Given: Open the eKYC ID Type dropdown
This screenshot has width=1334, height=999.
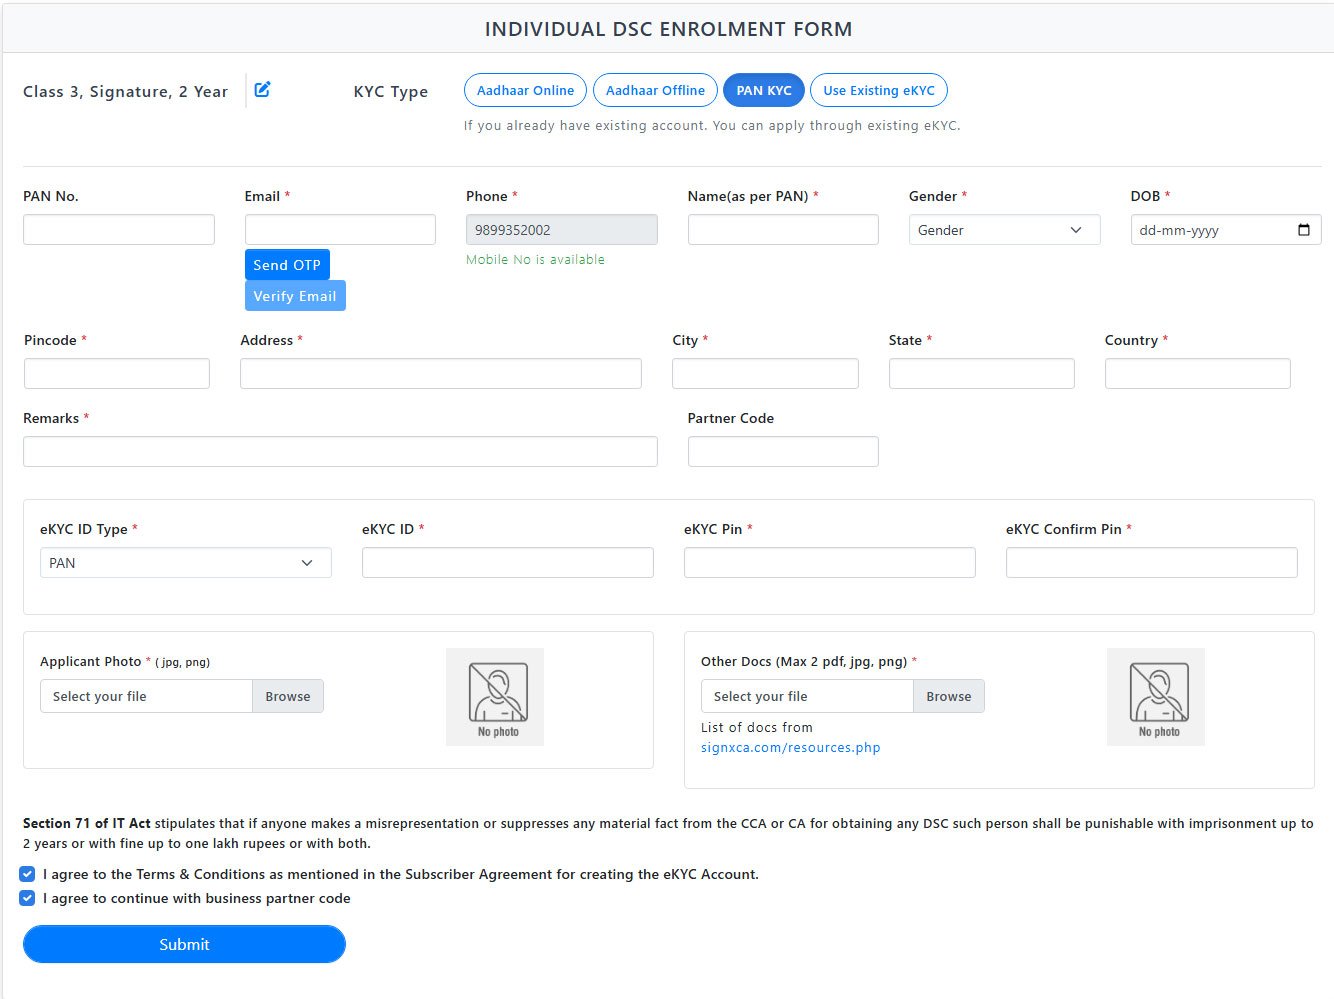Looking at the screenshot, I should [185, 563].
